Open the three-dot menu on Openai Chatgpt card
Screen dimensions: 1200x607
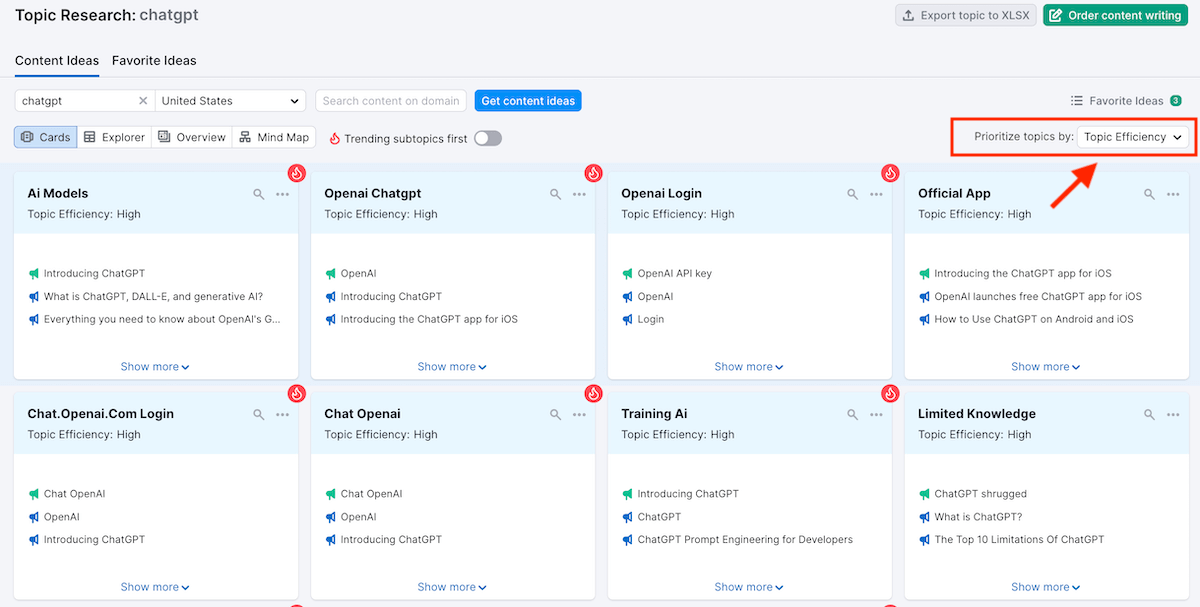579,194
